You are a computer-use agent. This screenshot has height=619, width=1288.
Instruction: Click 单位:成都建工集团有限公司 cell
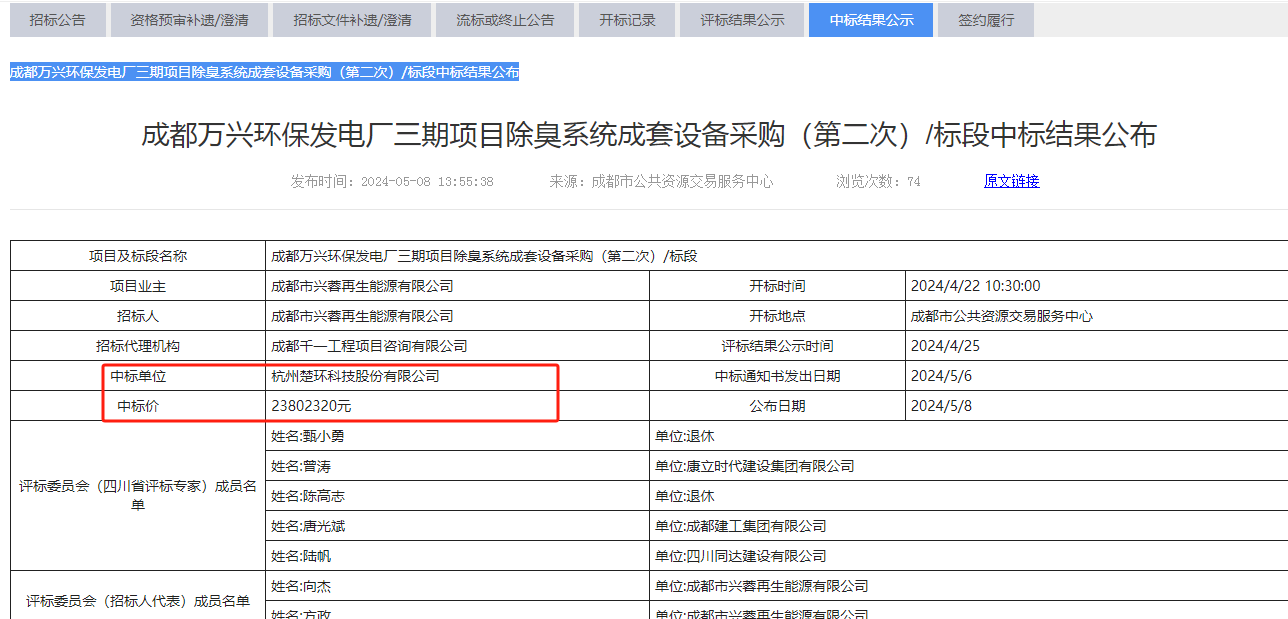click(968, 526)
